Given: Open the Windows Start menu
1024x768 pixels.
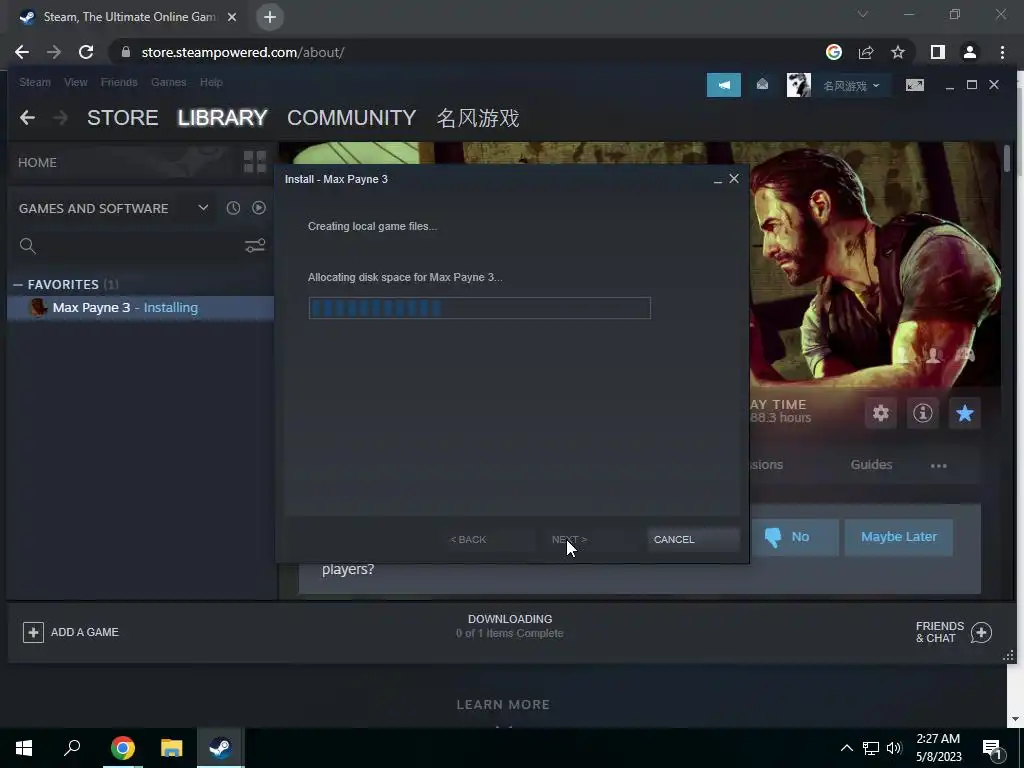Looking at the screenshot, I should [x=24, y=748].
